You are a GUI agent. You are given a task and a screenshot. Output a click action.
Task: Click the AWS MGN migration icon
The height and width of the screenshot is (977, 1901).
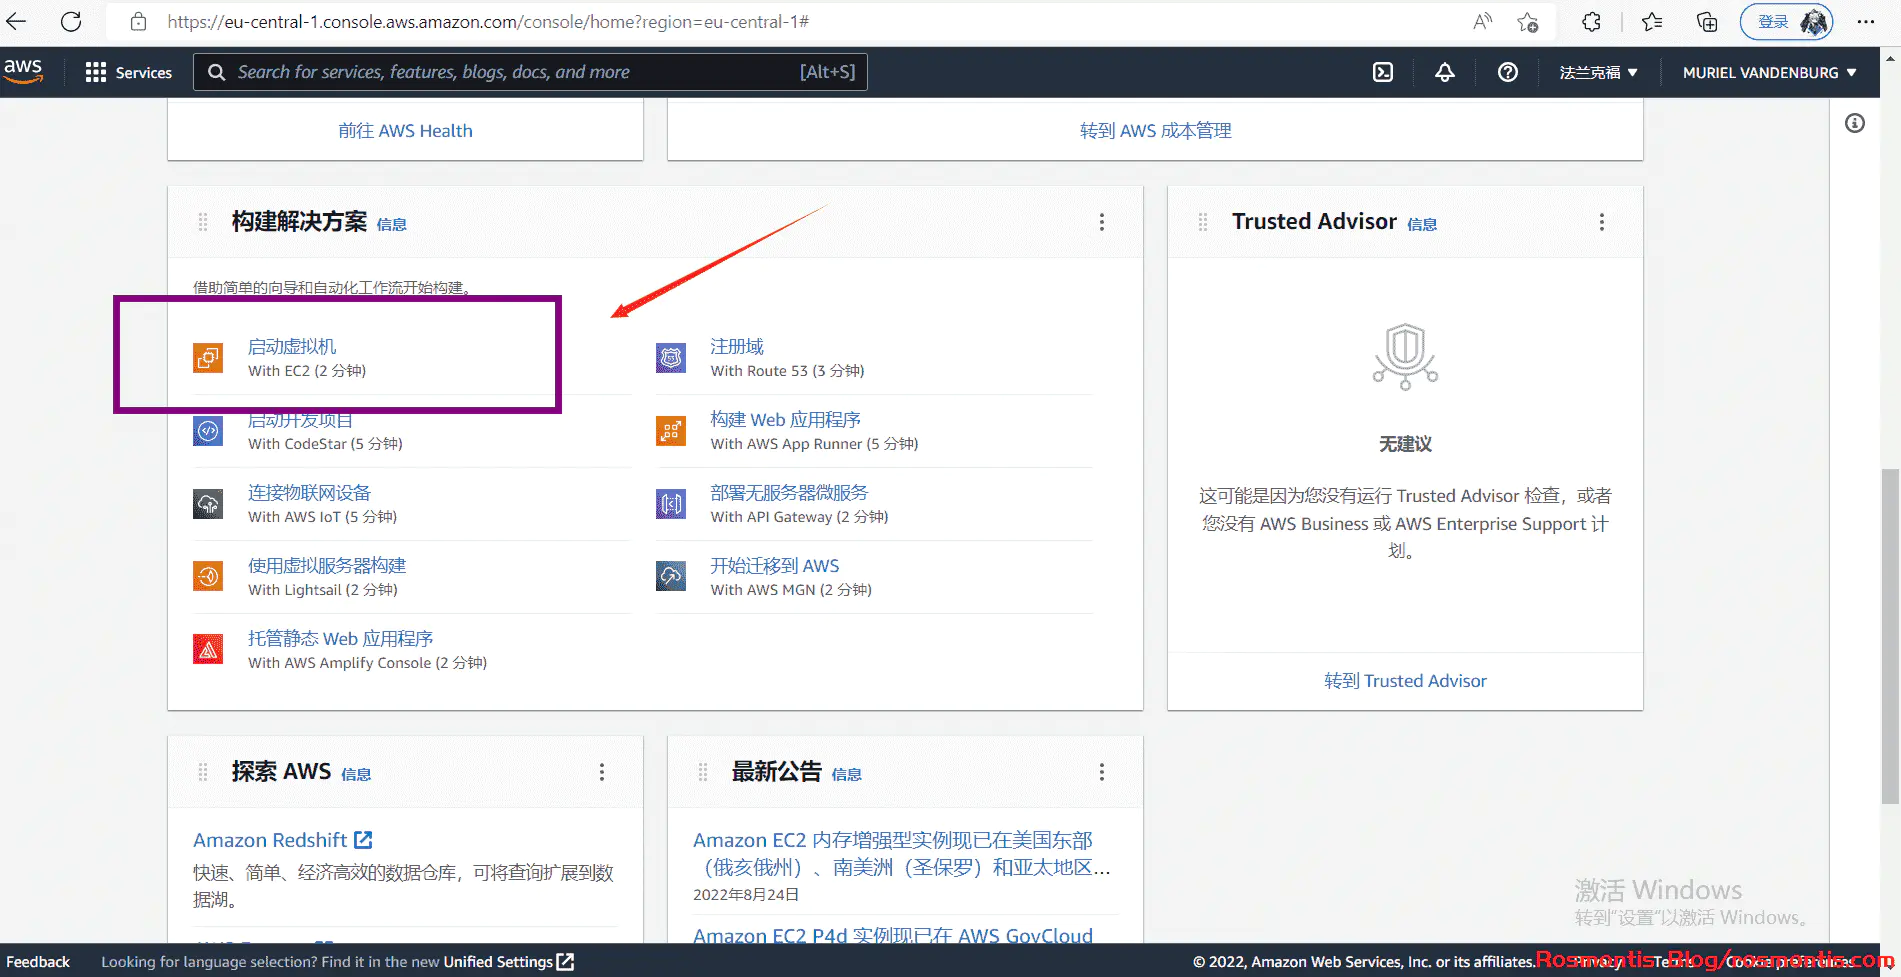[x=671, y=577]
